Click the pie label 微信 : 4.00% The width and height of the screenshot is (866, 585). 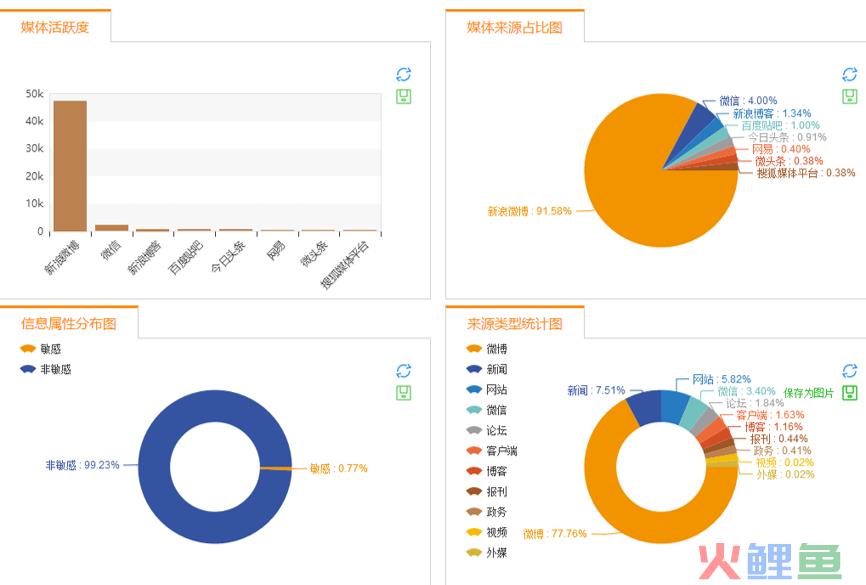pyautogui.click(x=748, y=101)
